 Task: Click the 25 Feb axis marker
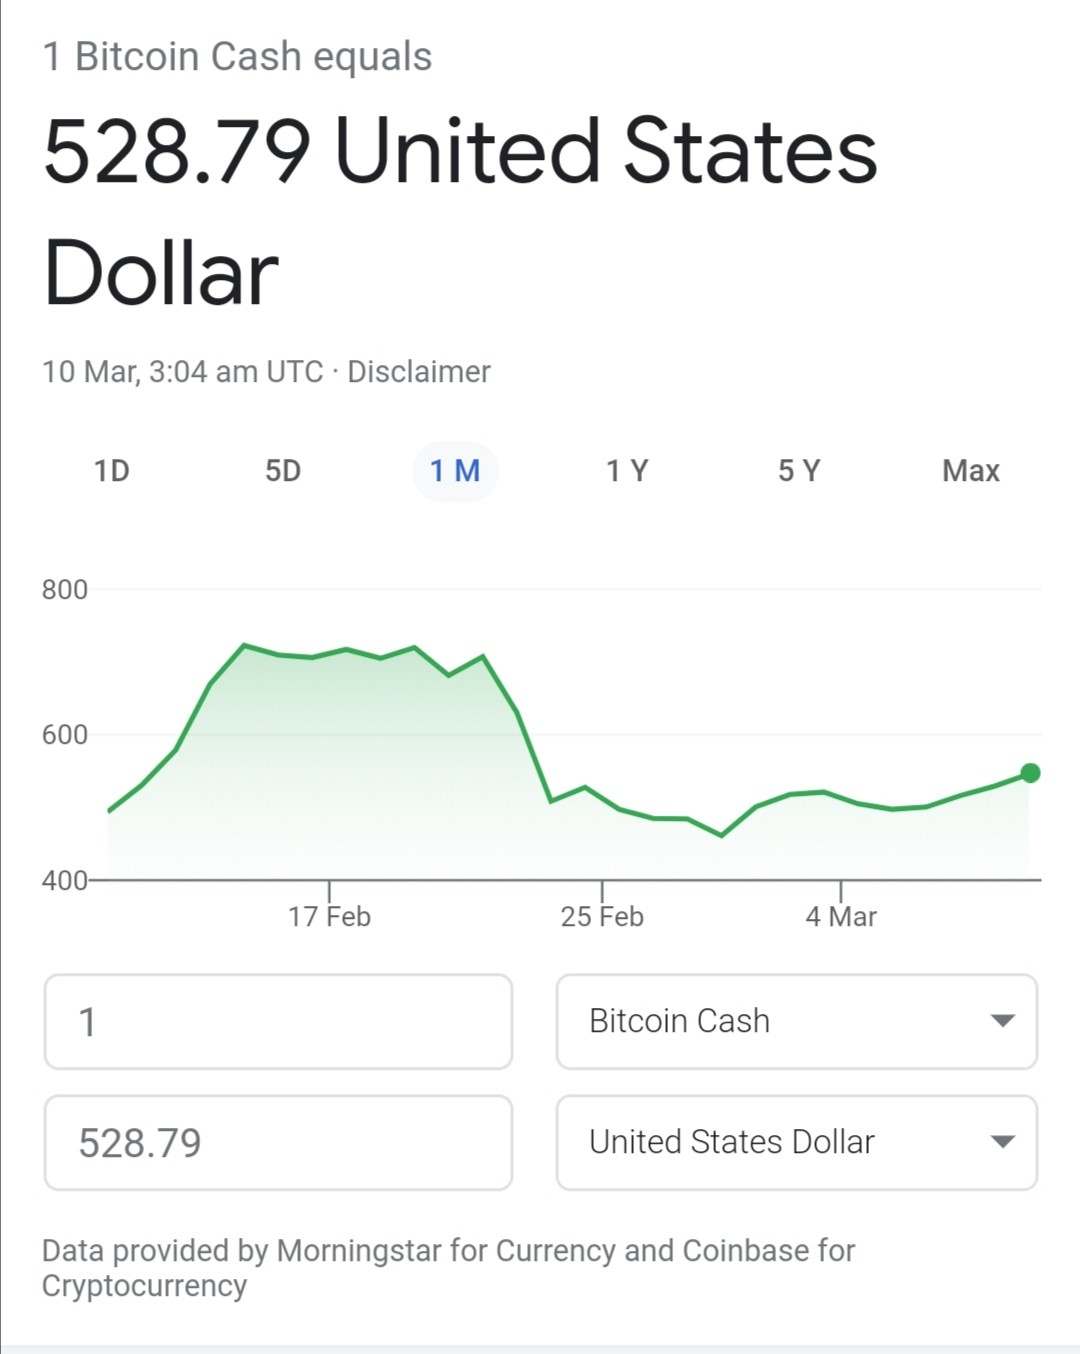[x=602, y=916]
